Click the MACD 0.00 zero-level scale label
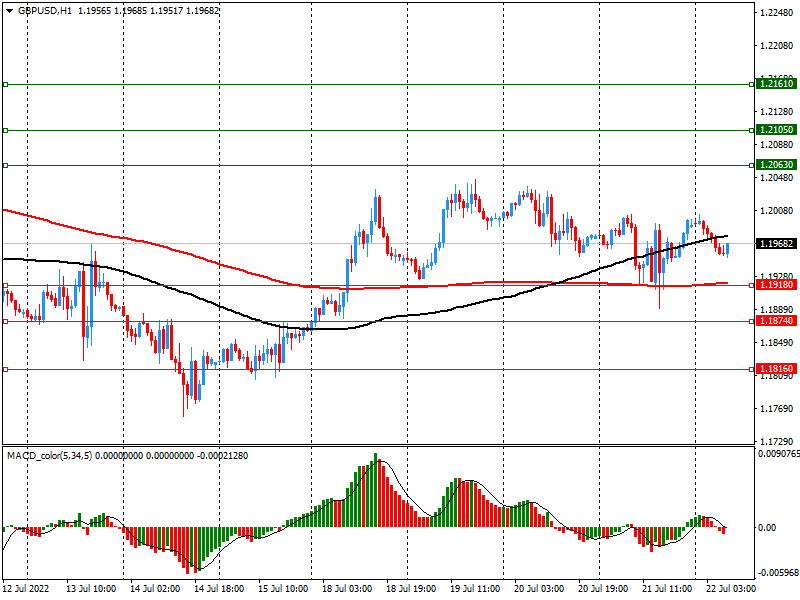800x600 pixels. (x=768, y=528)
